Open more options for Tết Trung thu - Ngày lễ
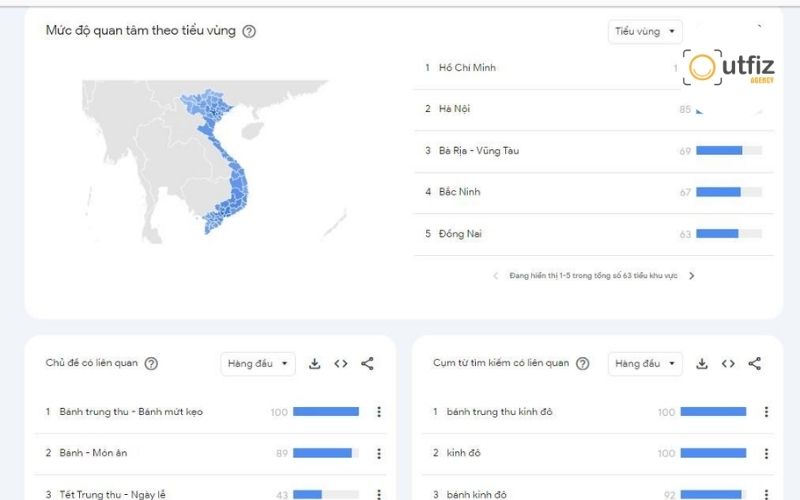800x500 pixels. click(x=379, y=494)
